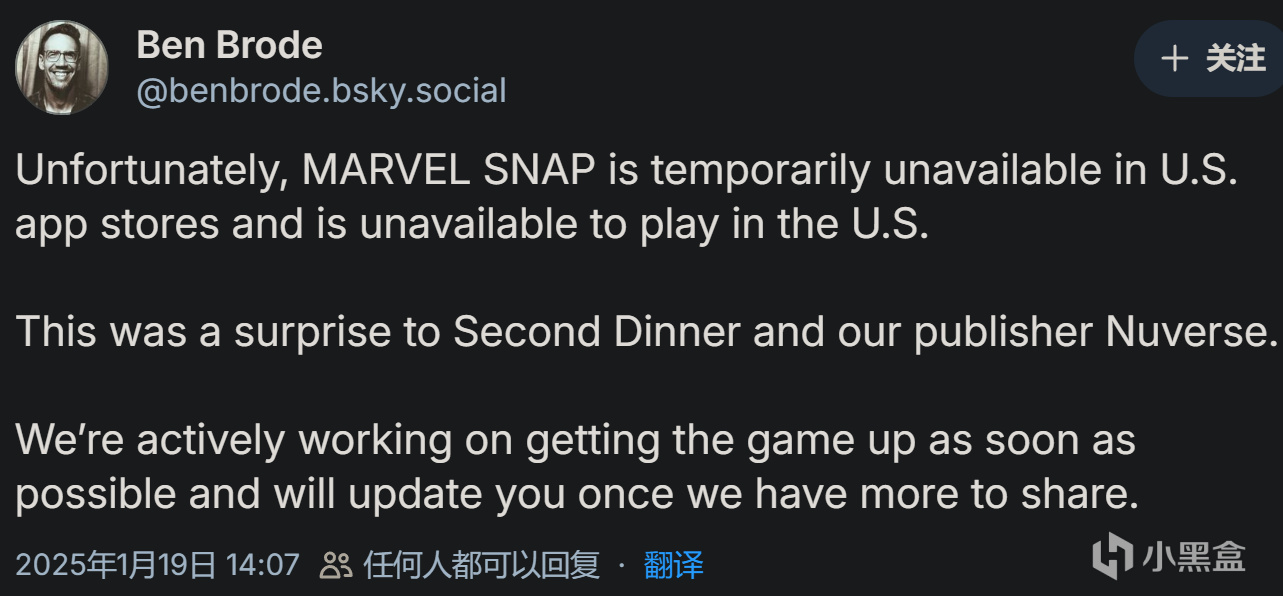Click the "We're actively working" paragraph

click(x=576, y=467)
